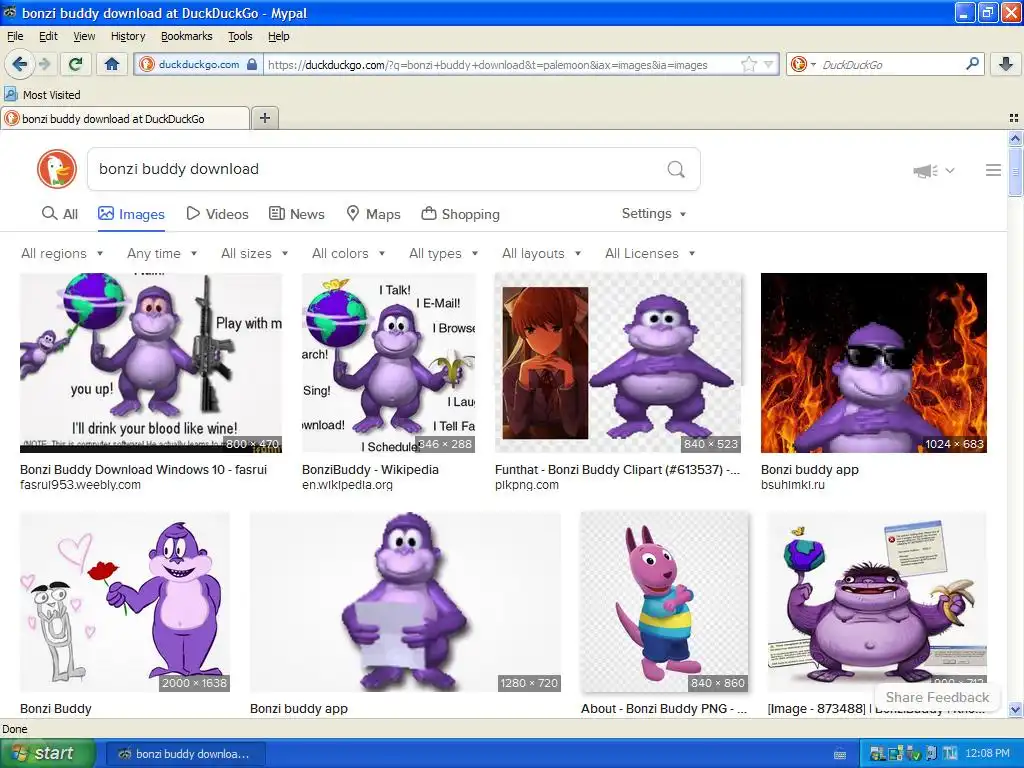
Task: Open the BonziBuddy - Wikipedia title link
Action: (x=370, y=470)
